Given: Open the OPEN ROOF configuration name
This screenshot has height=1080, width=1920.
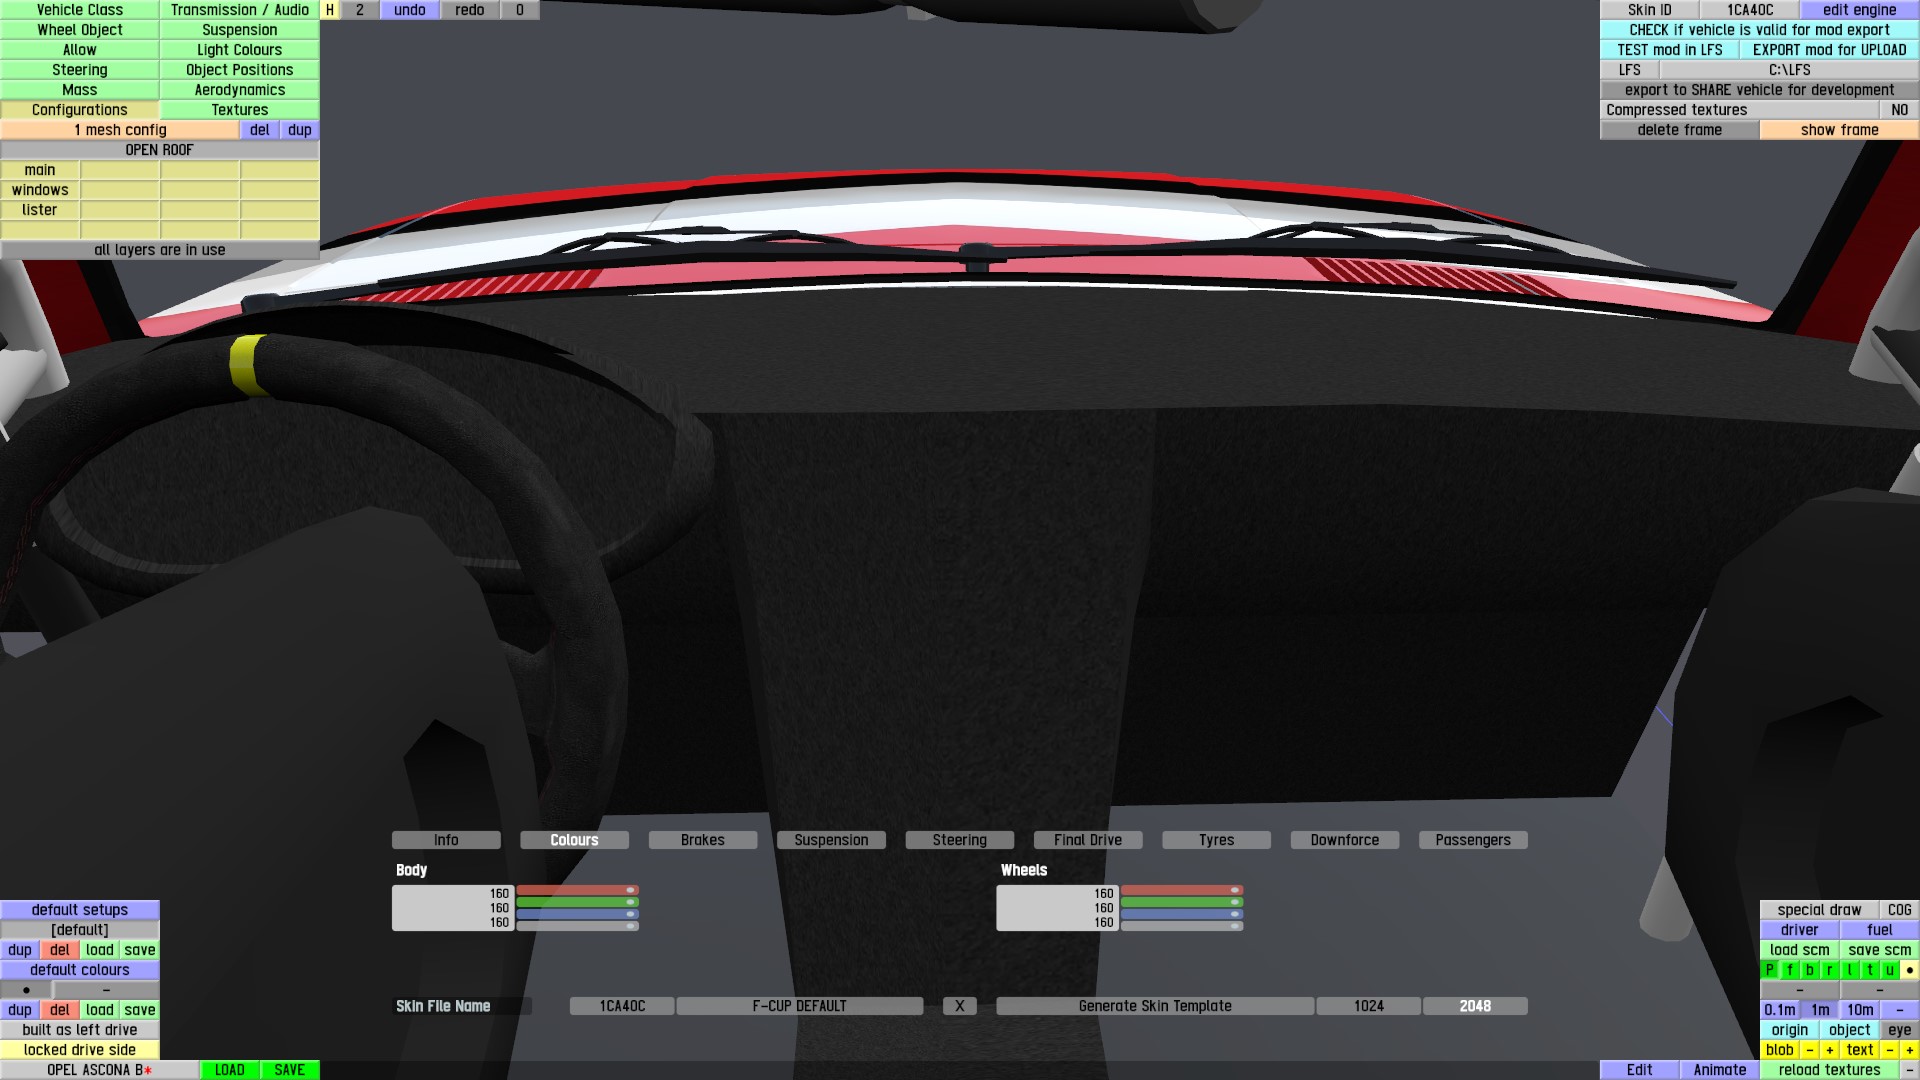Looking at the screenshot, I should [160, 150].
